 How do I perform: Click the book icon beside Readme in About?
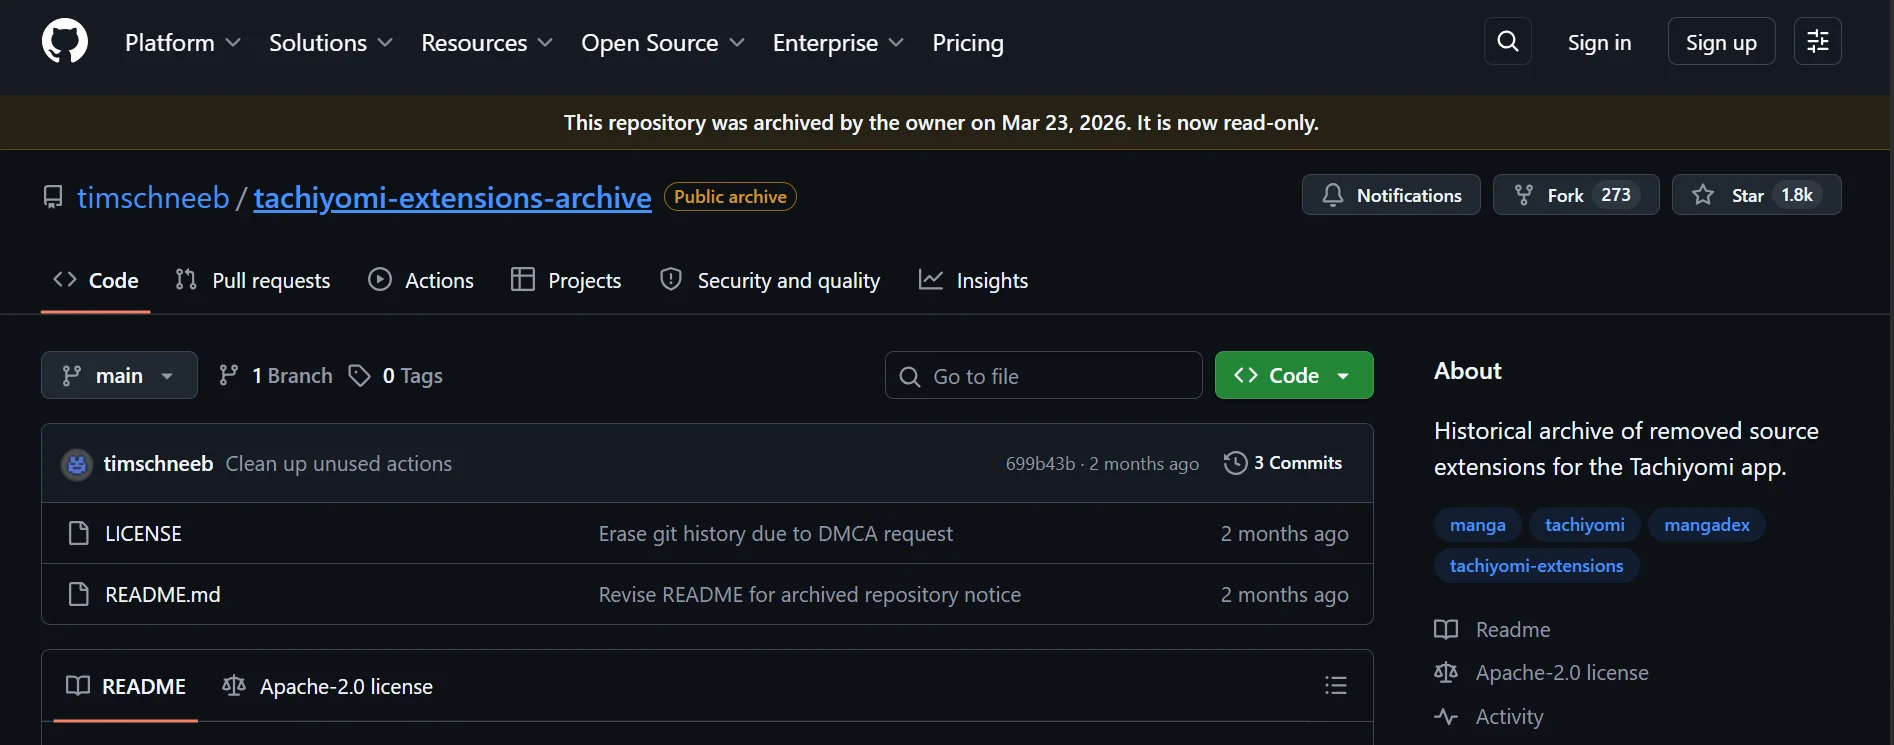click(x=1446, y=629)
